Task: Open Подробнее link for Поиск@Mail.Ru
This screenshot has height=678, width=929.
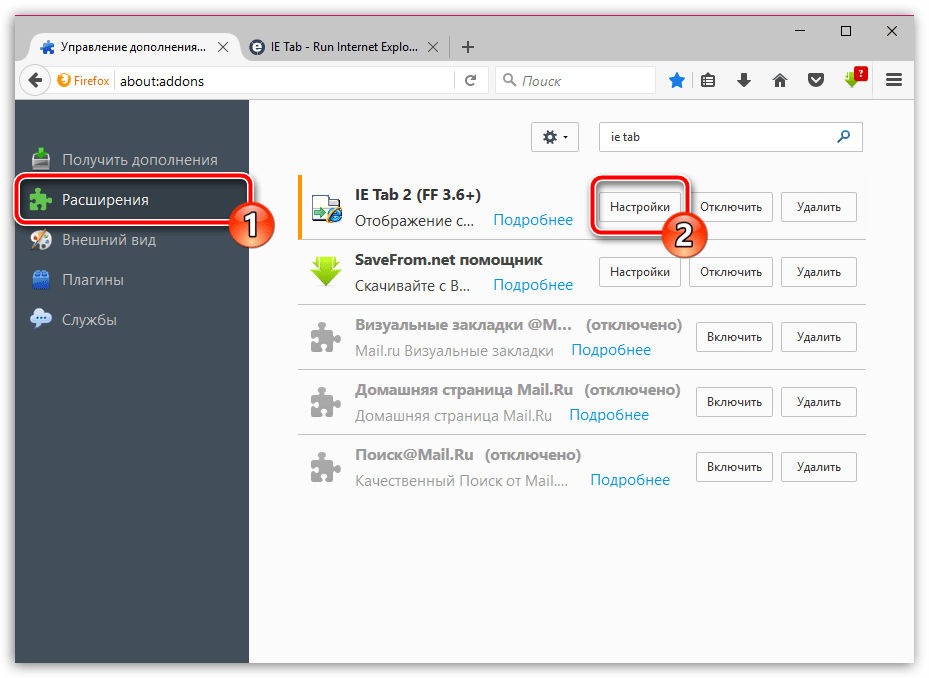Action: tap(630, 480)
